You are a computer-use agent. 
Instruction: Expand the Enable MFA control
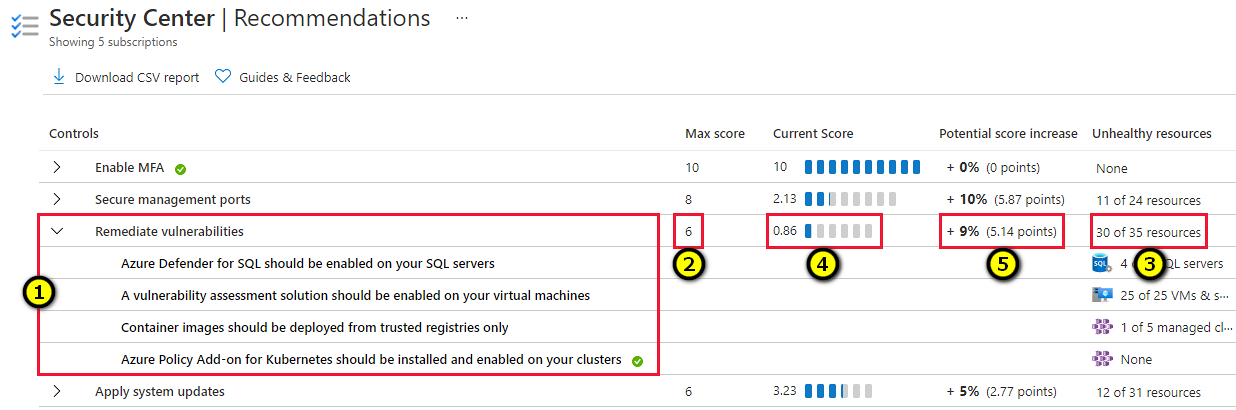(57, 167)
